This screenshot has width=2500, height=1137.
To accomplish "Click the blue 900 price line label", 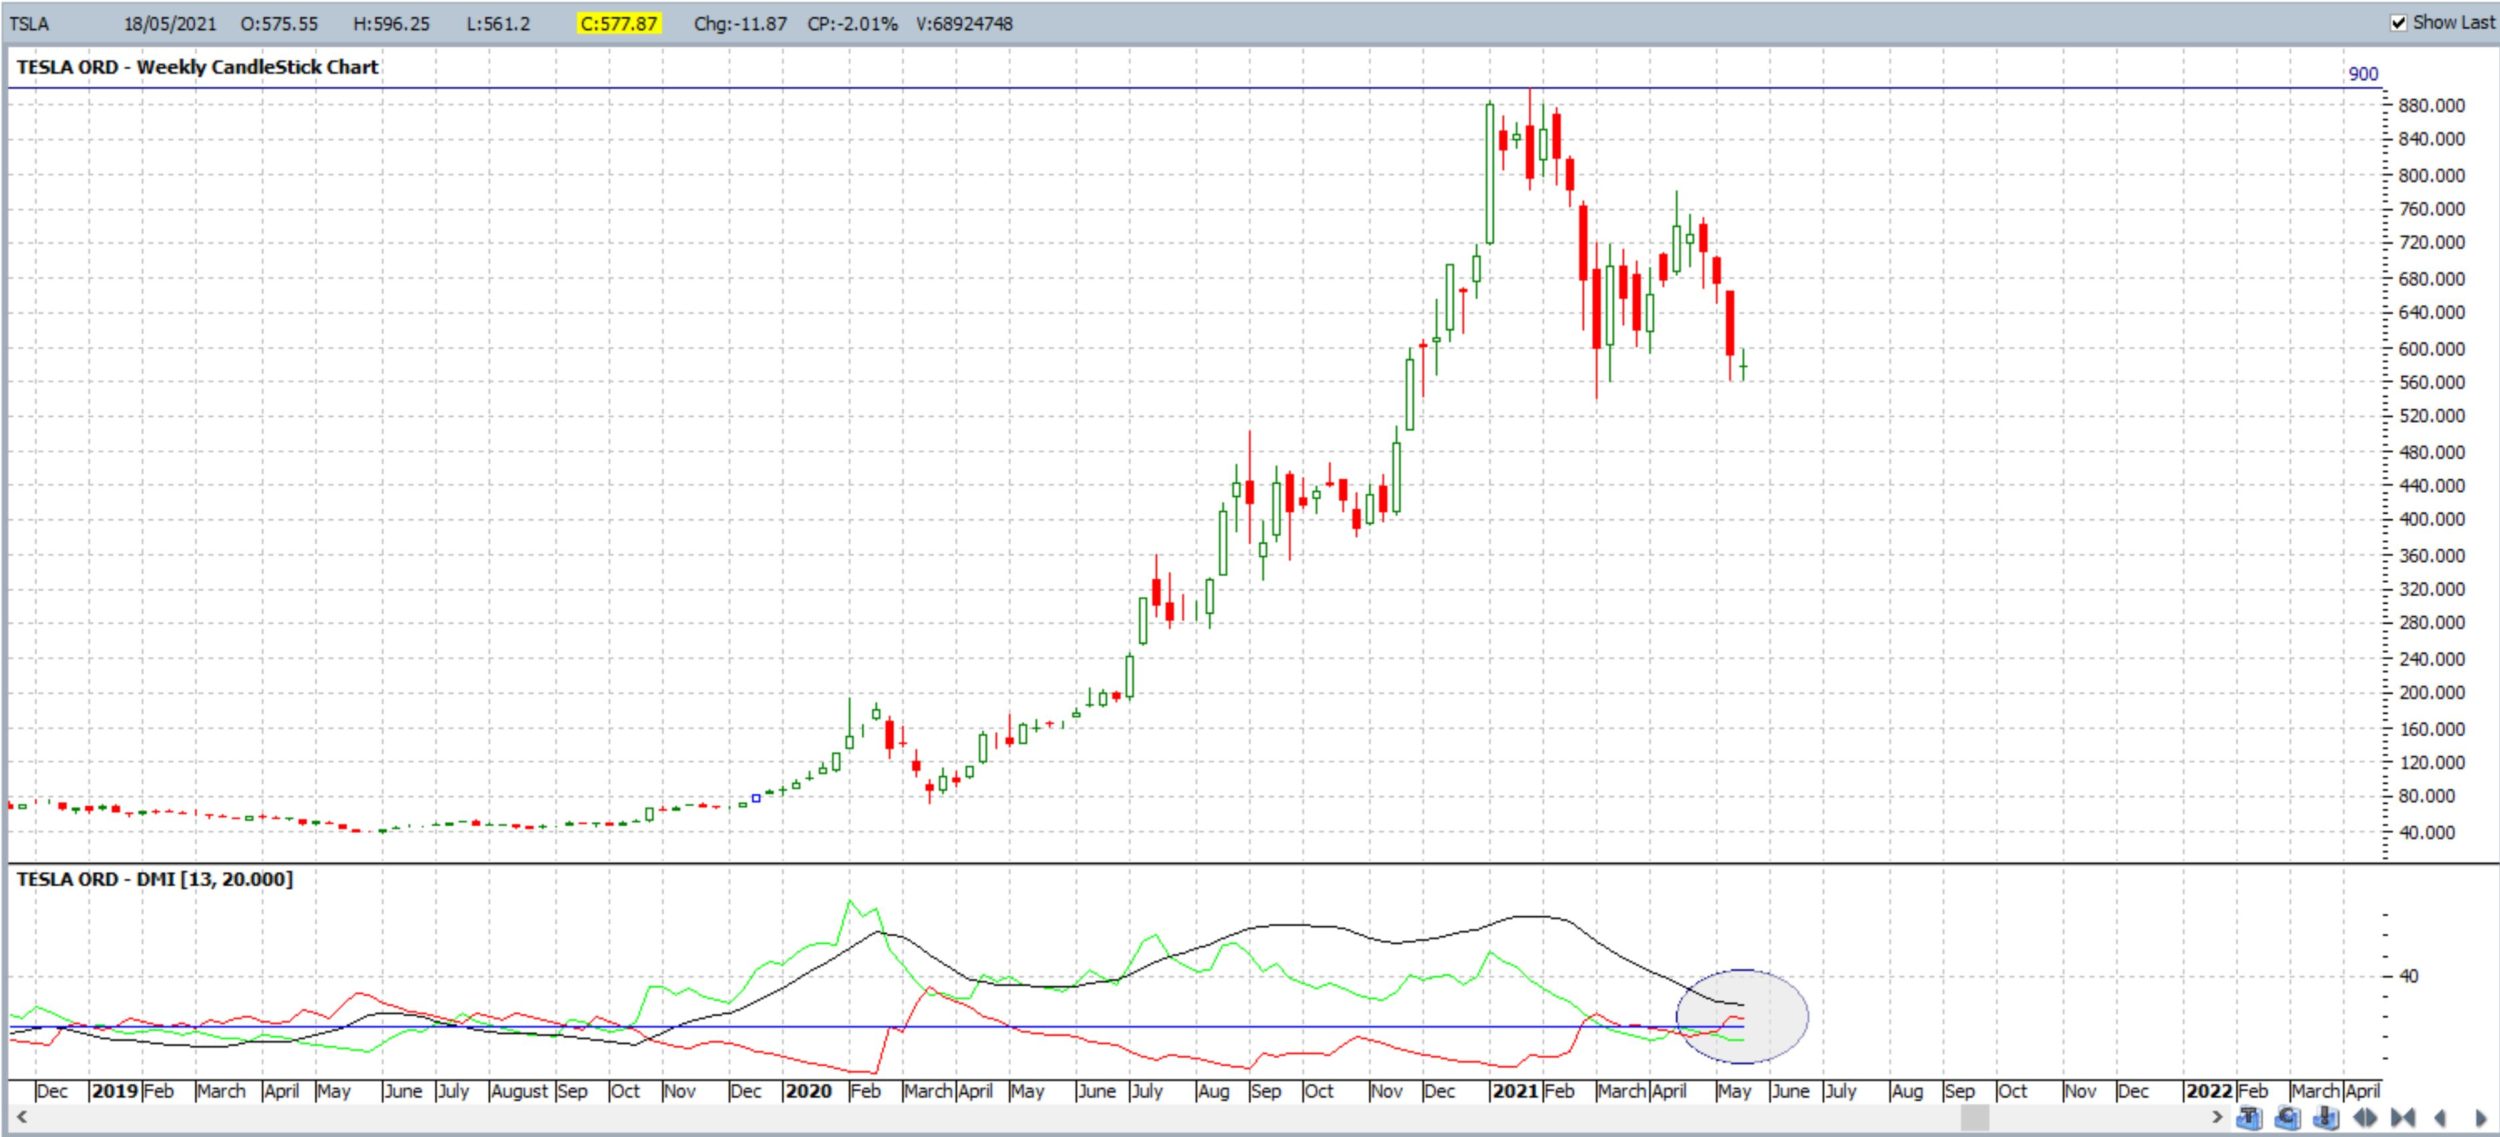I will 2363,74.
